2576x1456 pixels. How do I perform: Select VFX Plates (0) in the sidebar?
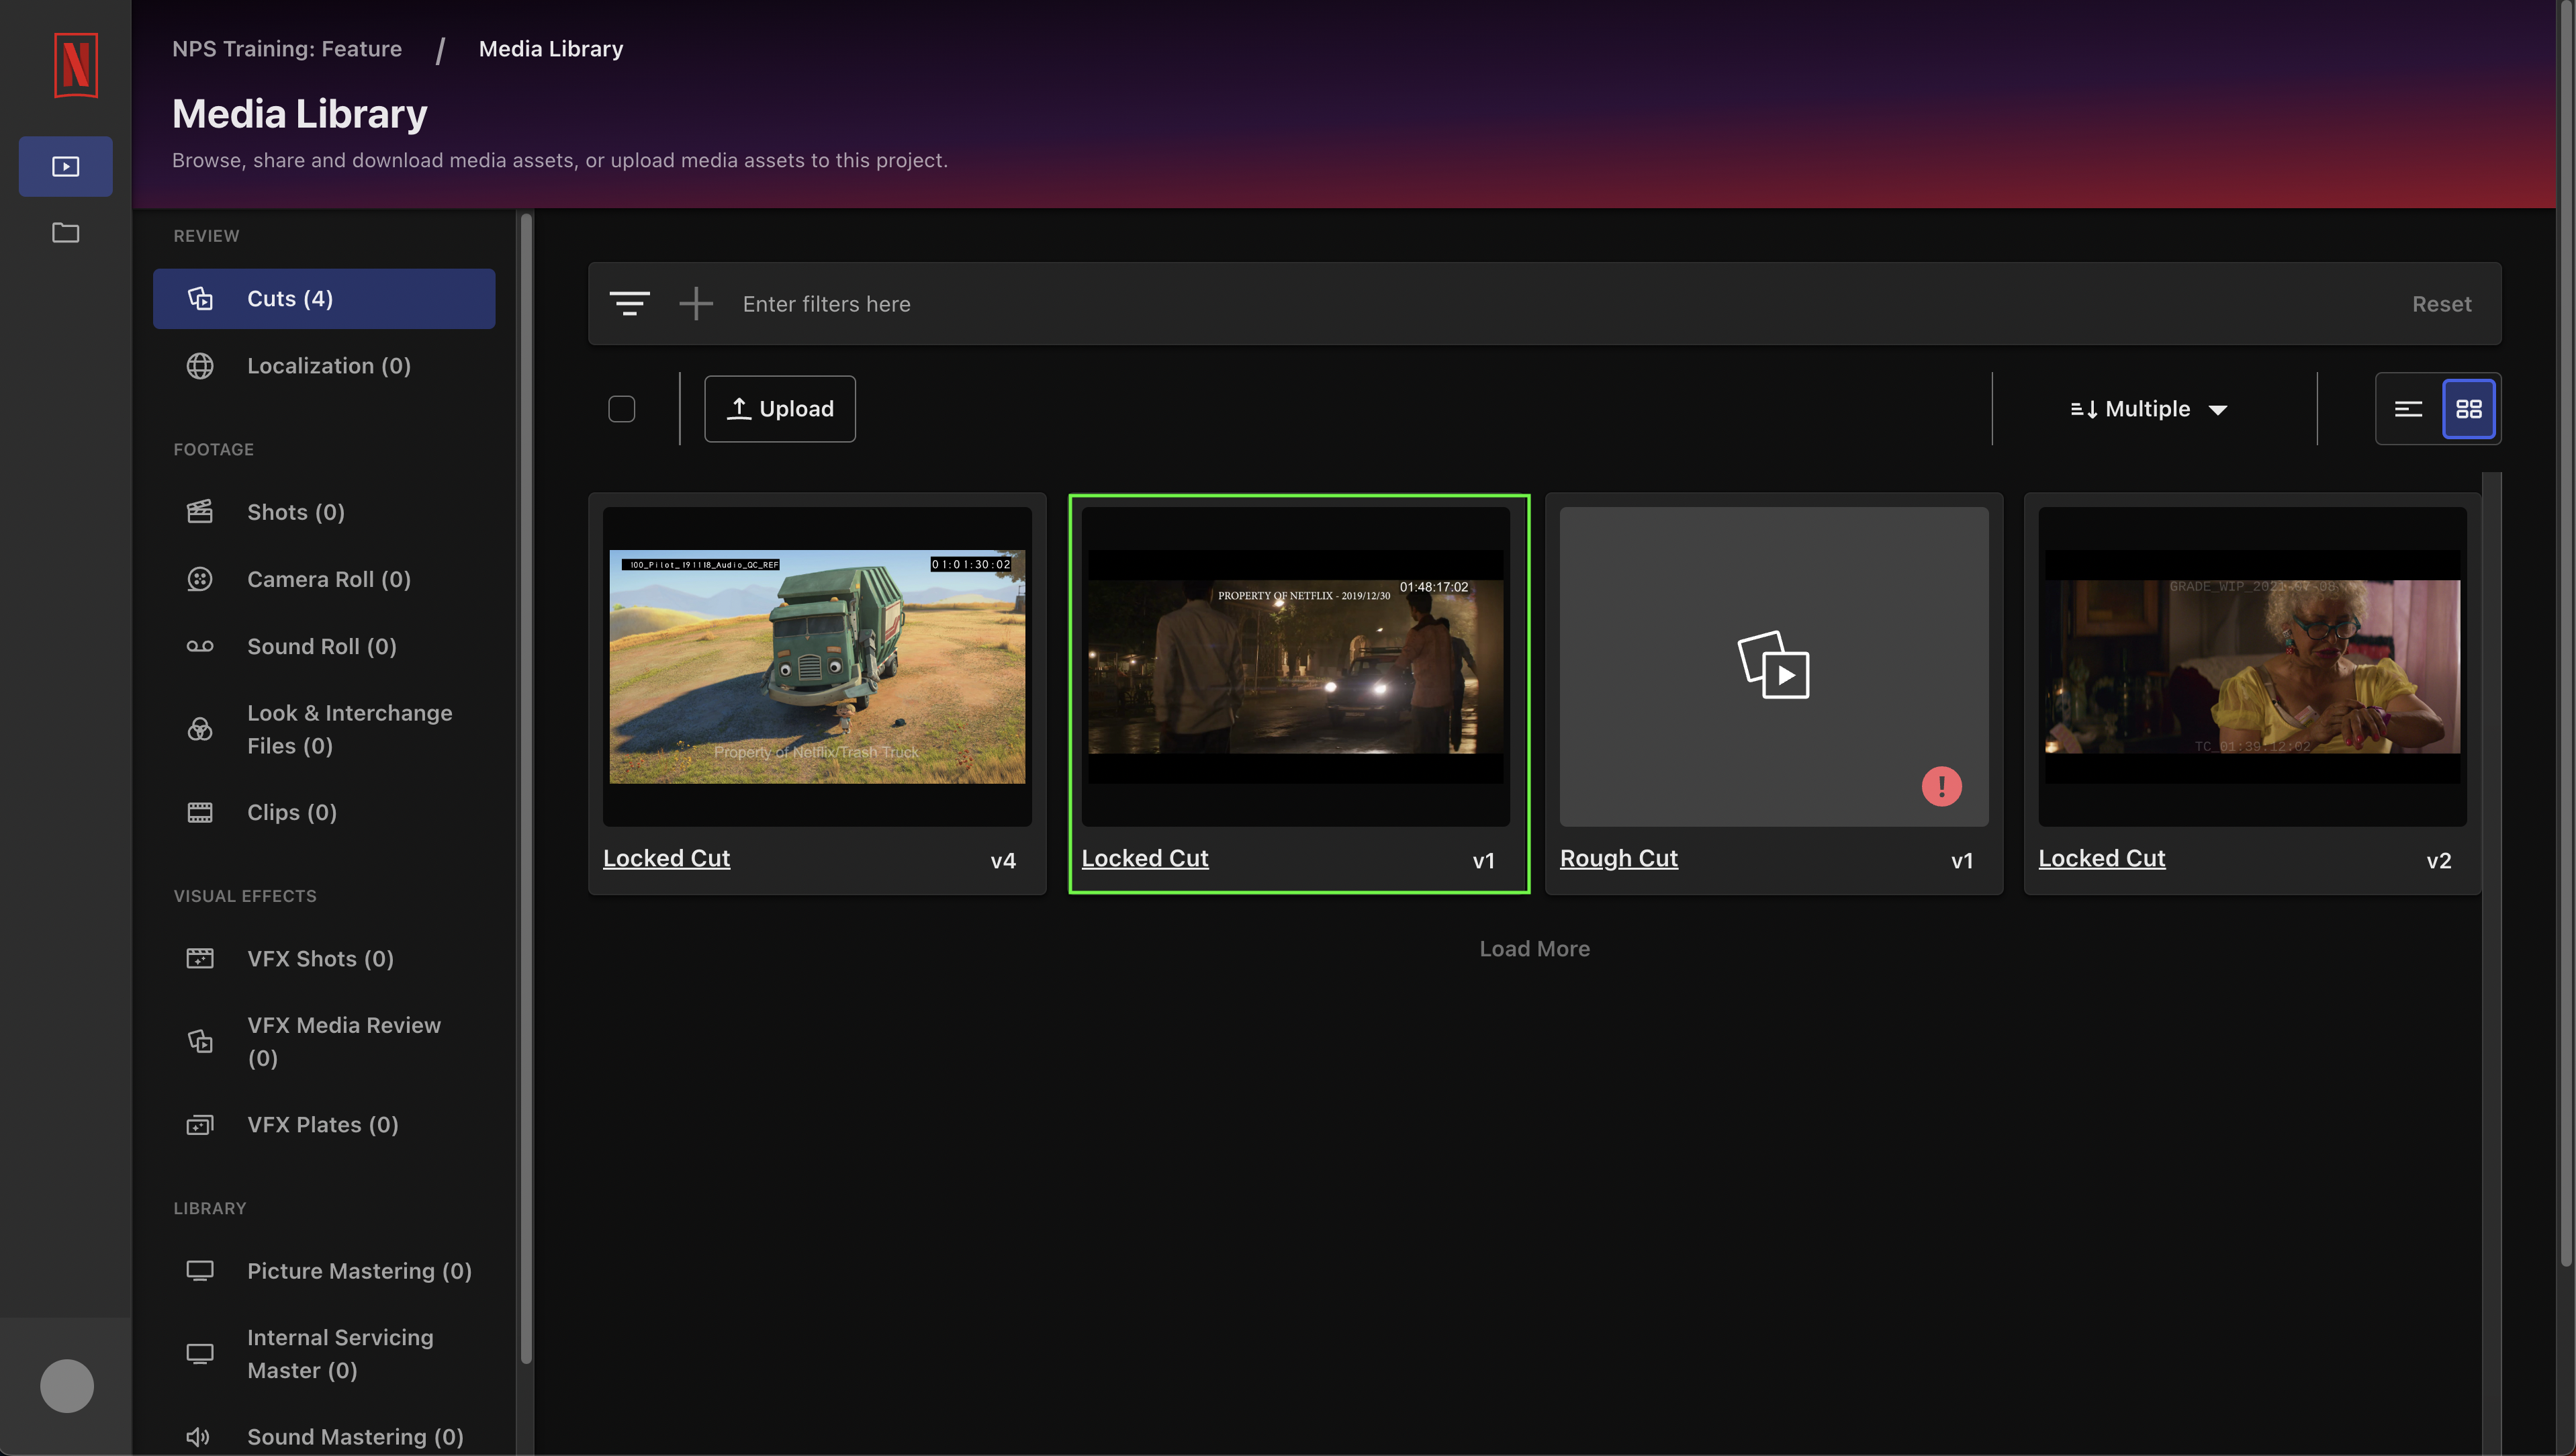(x=324, y=1125)
